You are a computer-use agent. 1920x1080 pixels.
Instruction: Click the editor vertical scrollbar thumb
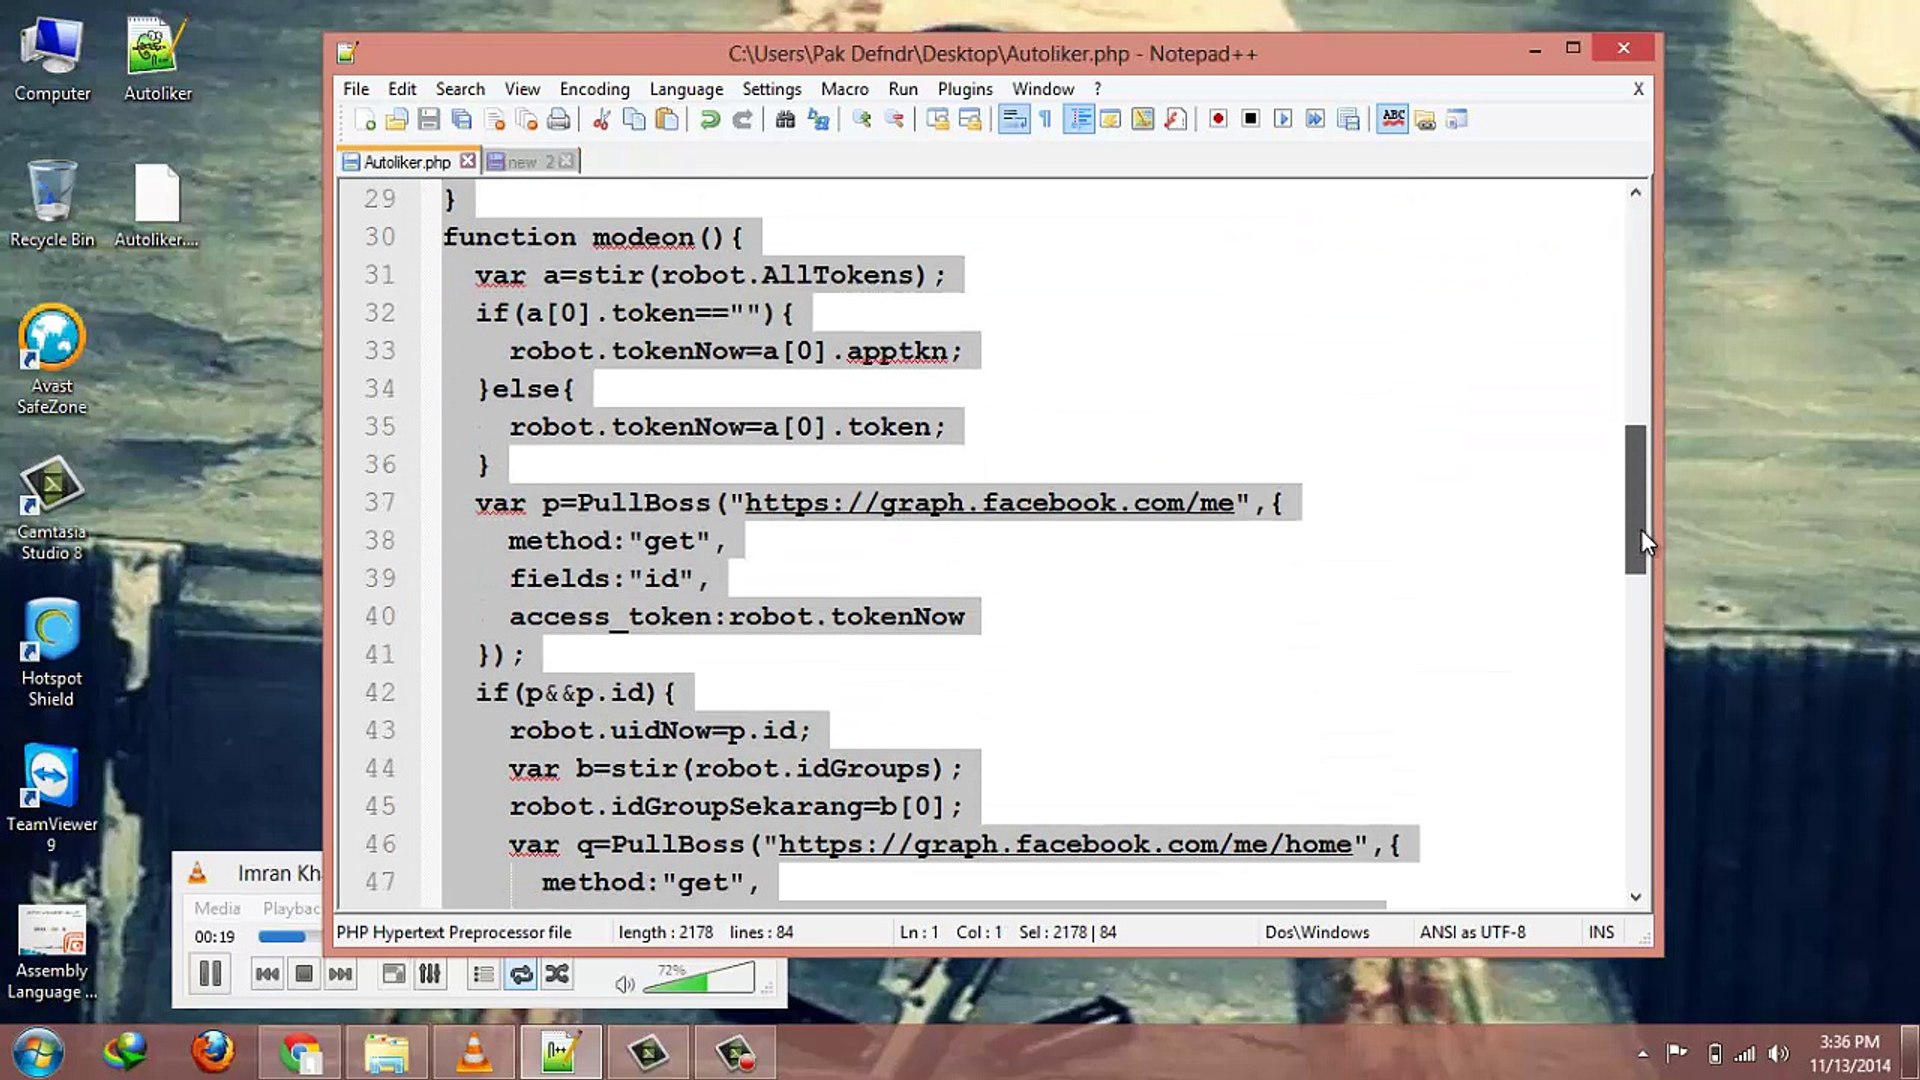[1635, 499]
